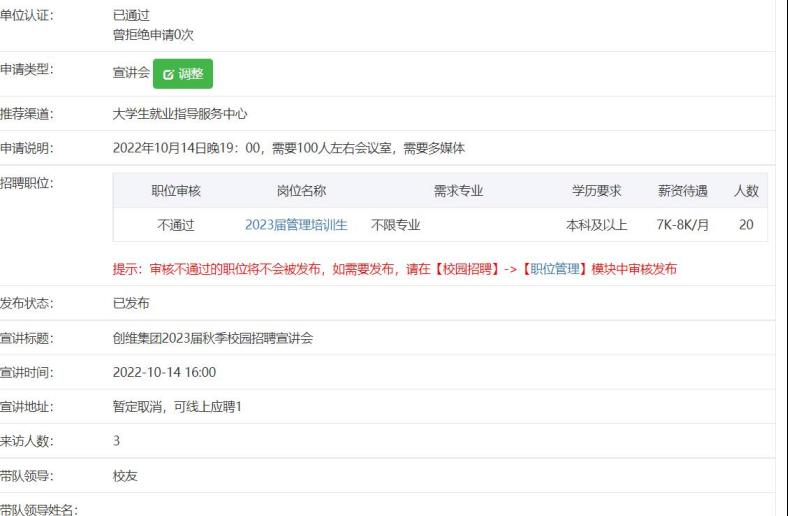
Task: Click the 宣讲地址 text 暂定取消，可线上应聘1
Action: click(x=178, y=407)
